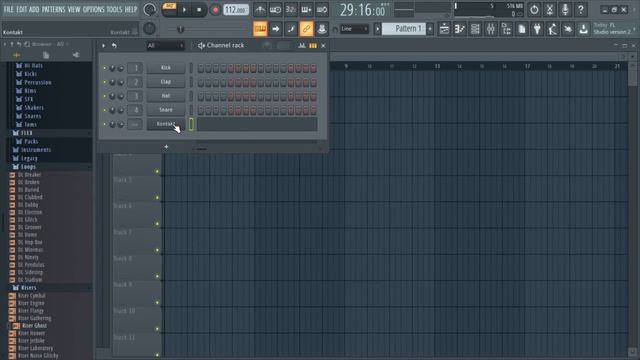Open the FILE menu
Image resolution: width=640 pixels, height=360 pixels.
click(x=8, y=9)
